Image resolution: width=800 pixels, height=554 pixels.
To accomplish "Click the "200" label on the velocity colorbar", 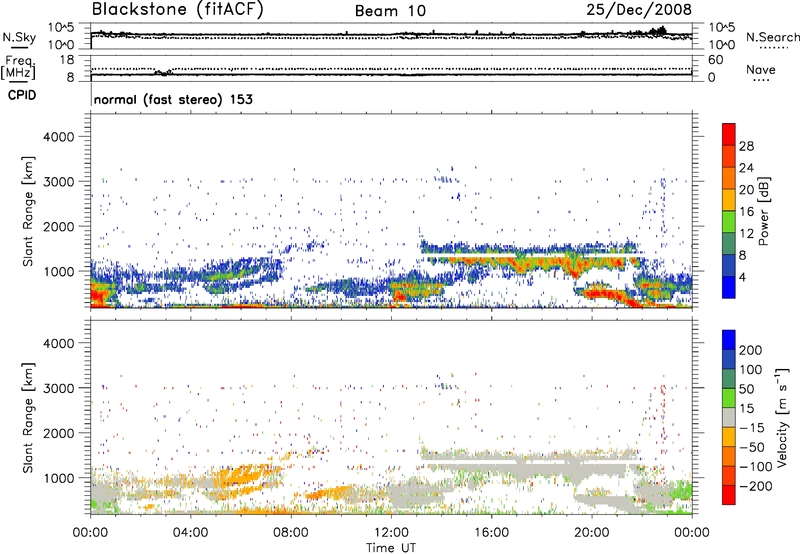I will 751,350.
